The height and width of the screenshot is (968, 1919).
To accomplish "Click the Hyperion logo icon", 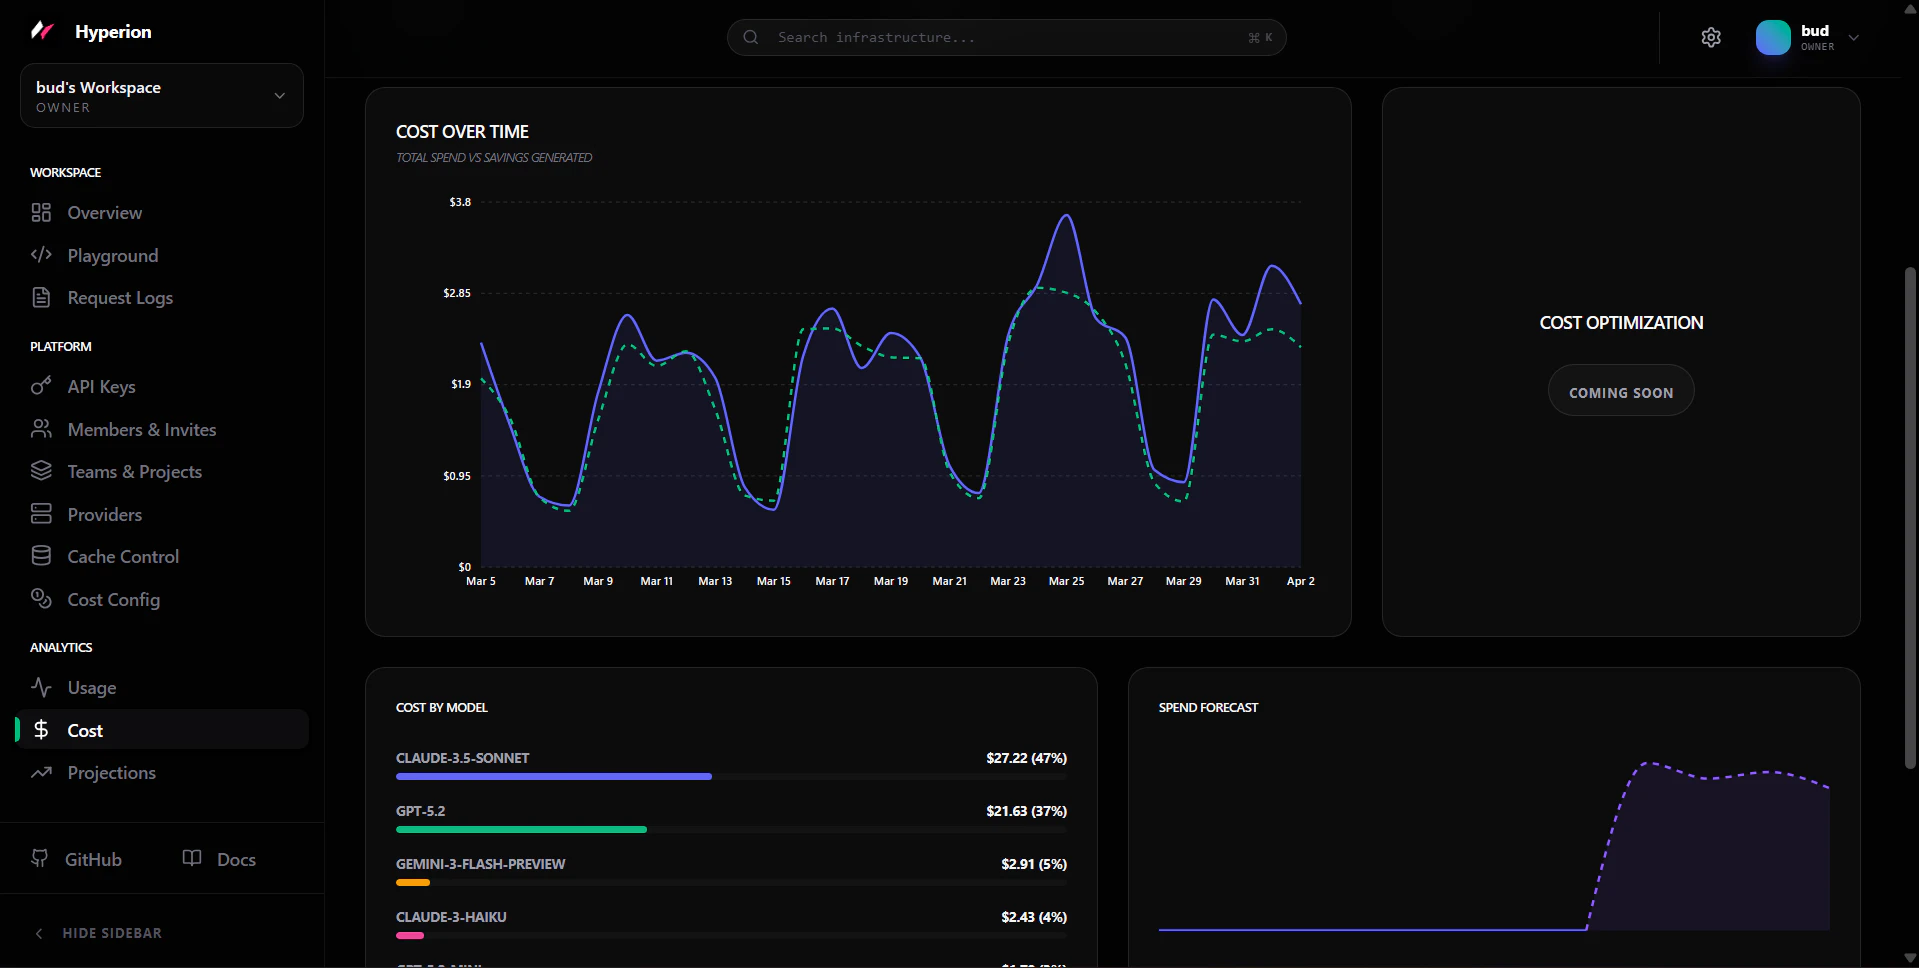I will 42,31.
